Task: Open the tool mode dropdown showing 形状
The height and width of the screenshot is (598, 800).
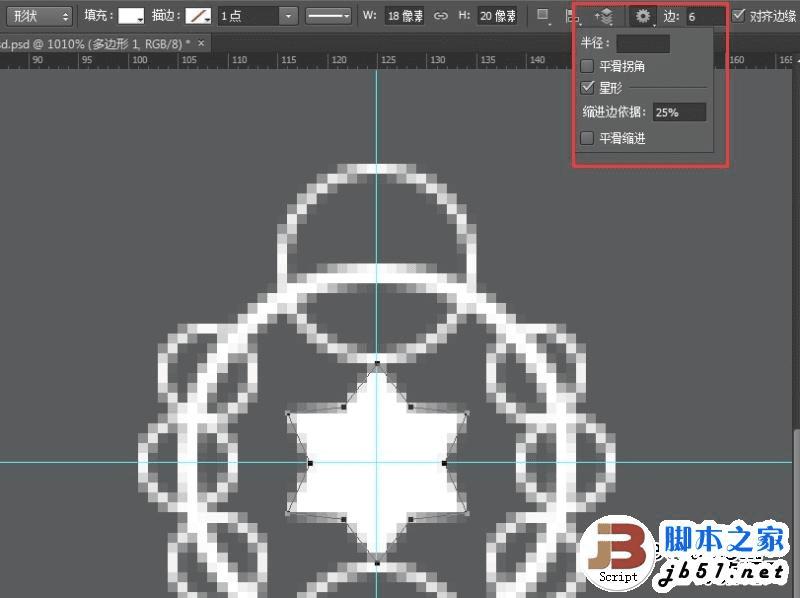Action: pyautogui.click(x=39, y=16)
